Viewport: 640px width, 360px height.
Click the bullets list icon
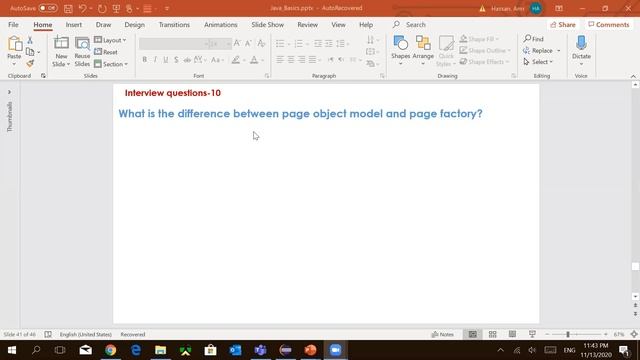280,43
